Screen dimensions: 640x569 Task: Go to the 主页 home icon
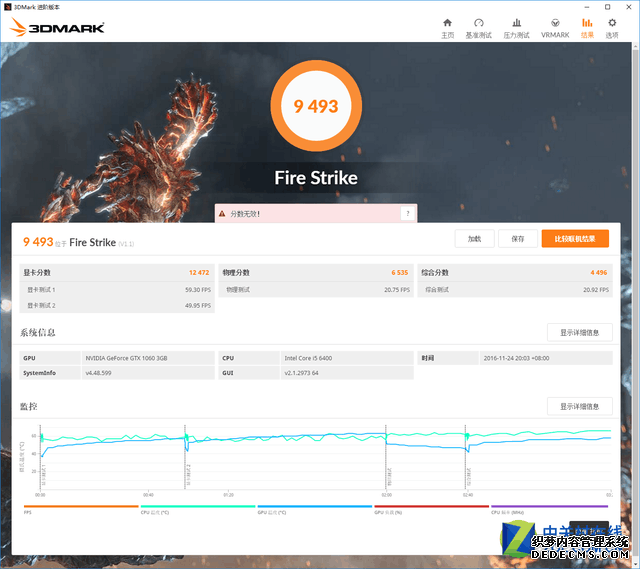447,22
